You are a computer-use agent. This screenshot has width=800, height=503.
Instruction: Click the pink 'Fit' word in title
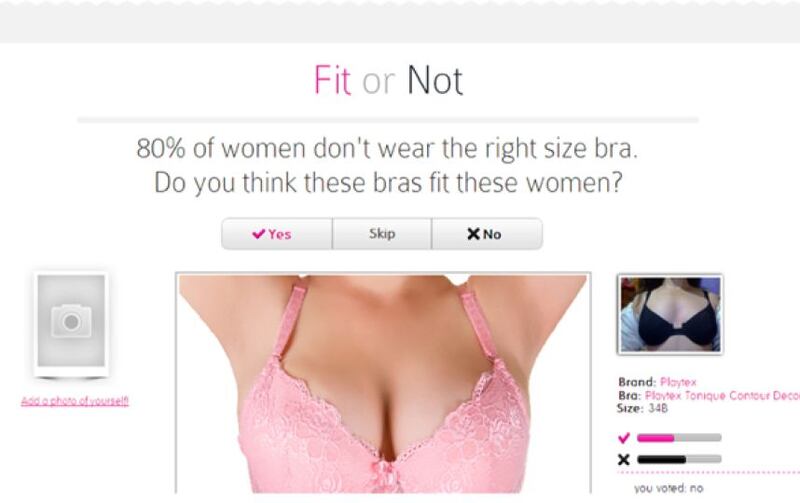pos(332,80)
